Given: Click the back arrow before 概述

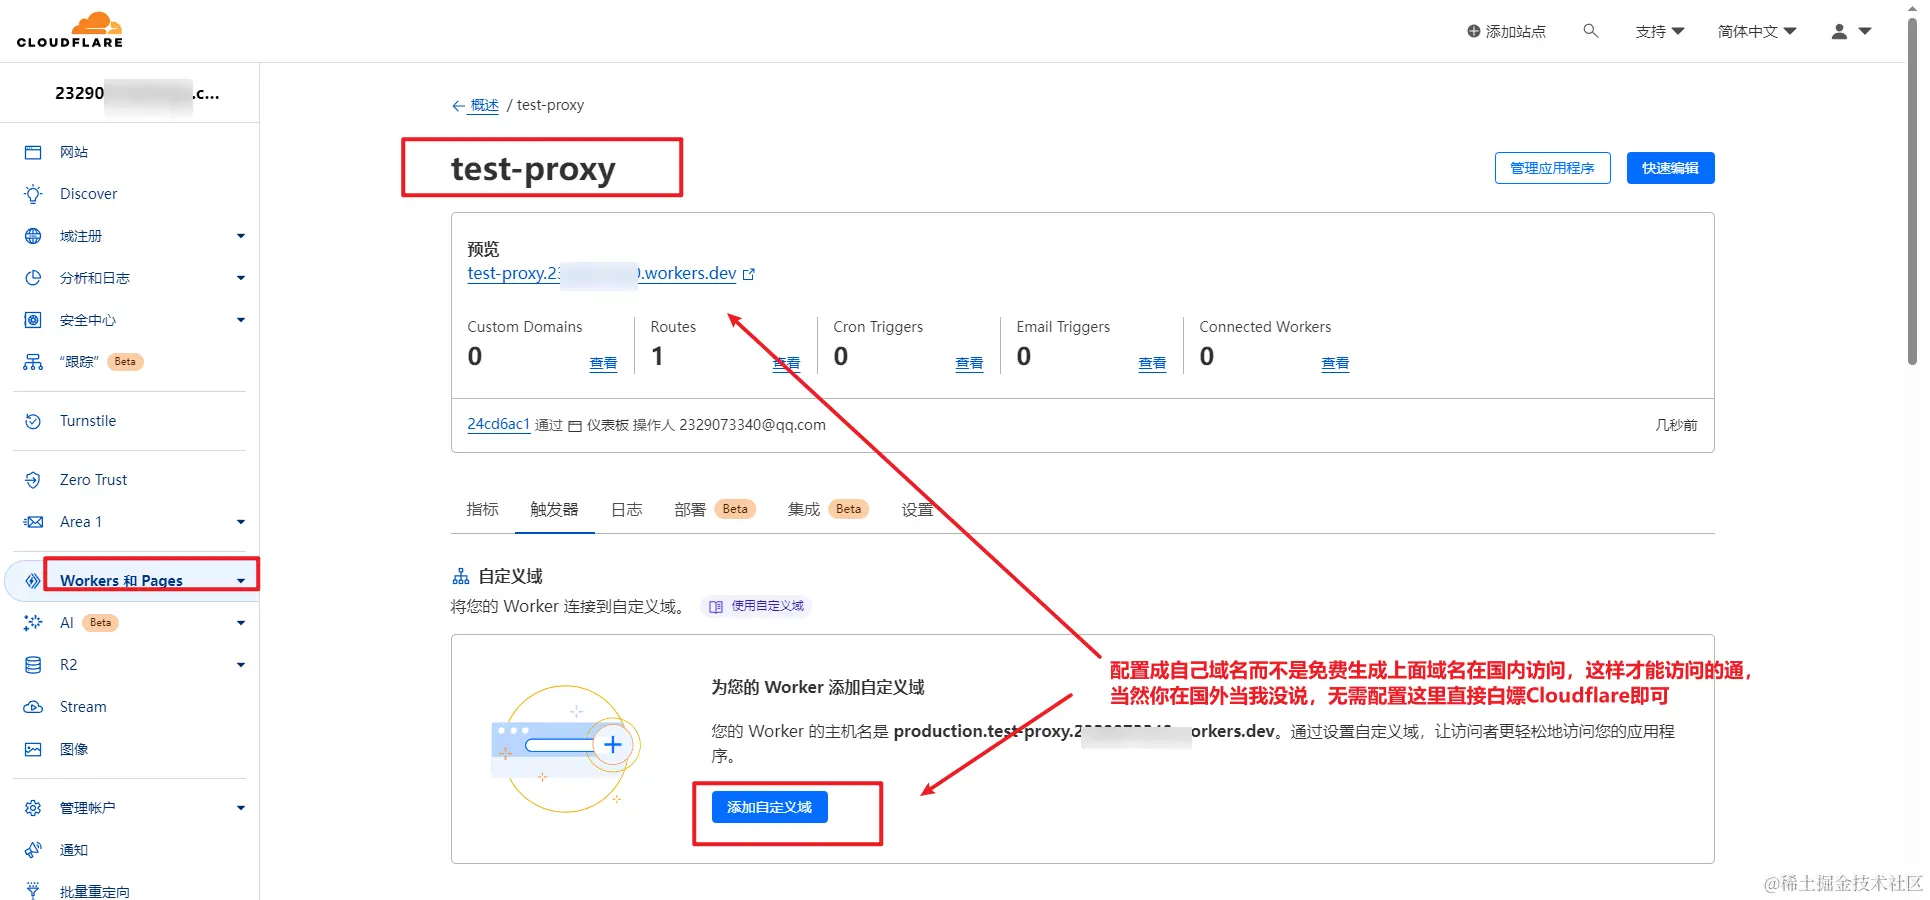Looking at the screenshot, I should [x=458, y=105].
